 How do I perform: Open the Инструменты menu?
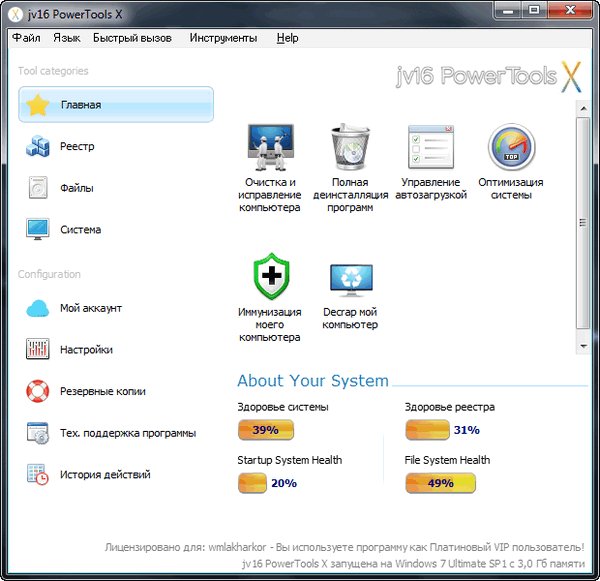[x=223, y=38]
